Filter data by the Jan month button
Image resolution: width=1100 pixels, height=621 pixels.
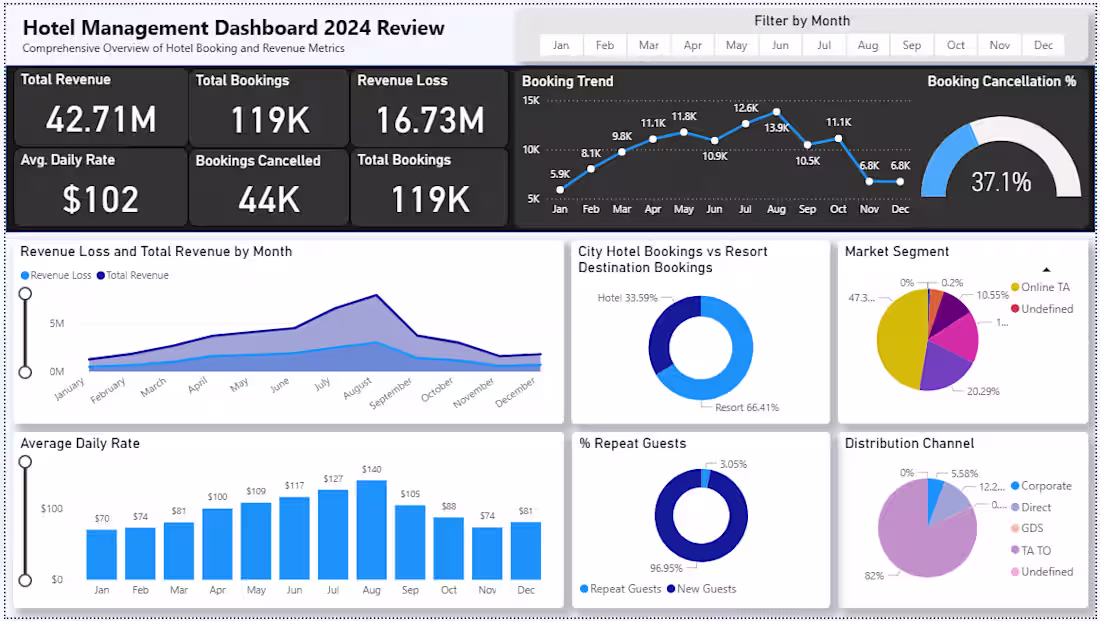(x=561, y=45)
